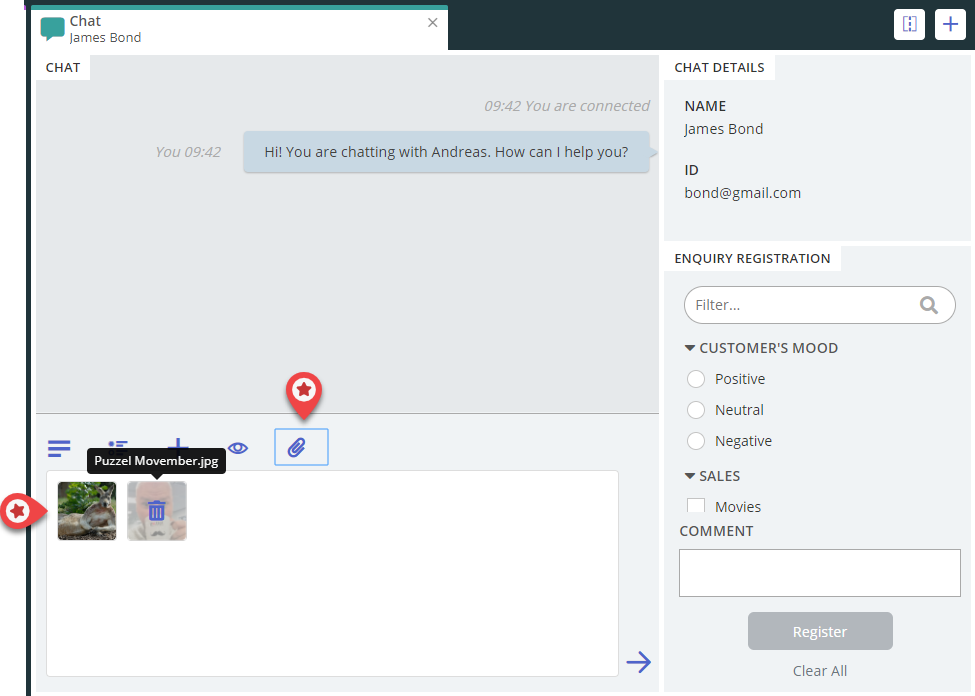Send the message with the arrow icon
Image resolution: width=975 pixels, height=696 pixels.
(638, 662)
